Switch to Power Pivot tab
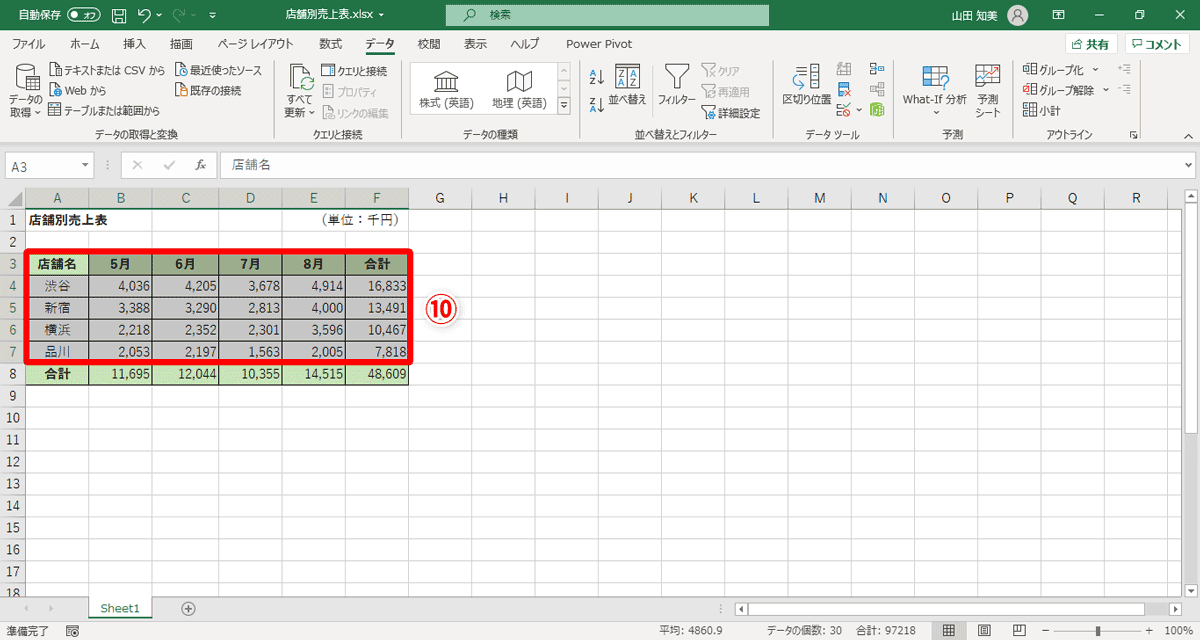 [599, 44]
